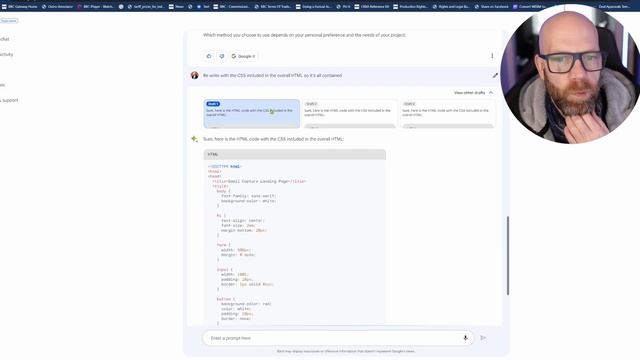Open the BBC iPlayer bookmark
The image size is (640, 360).
(97, 7)
